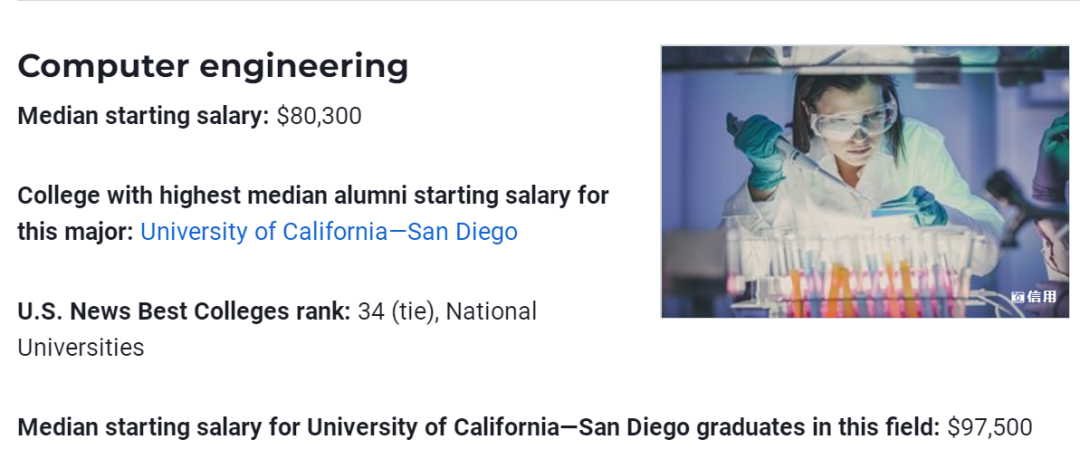This screenshot has height=459, width=1080.
Task: Click the bold Median starting salary label
Action: point(143,116)
